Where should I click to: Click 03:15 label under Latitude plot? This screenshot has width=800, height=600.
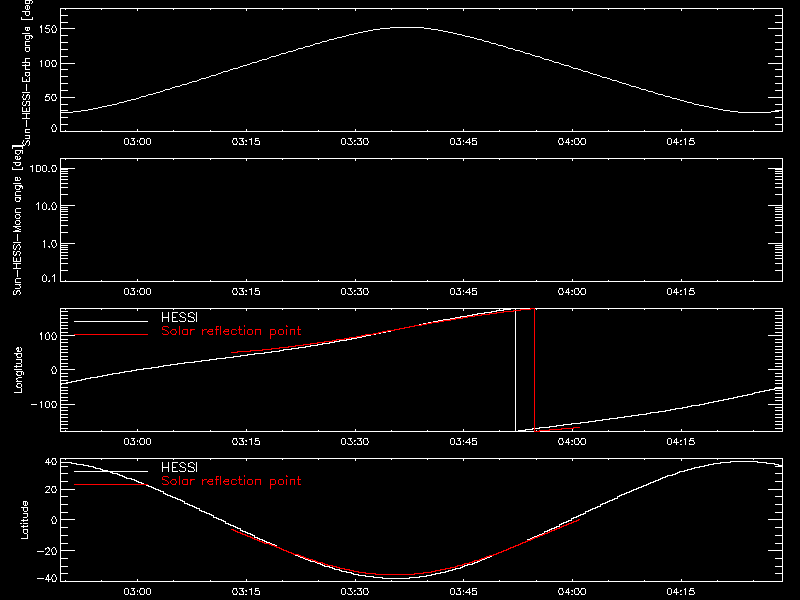coord(246,592)
